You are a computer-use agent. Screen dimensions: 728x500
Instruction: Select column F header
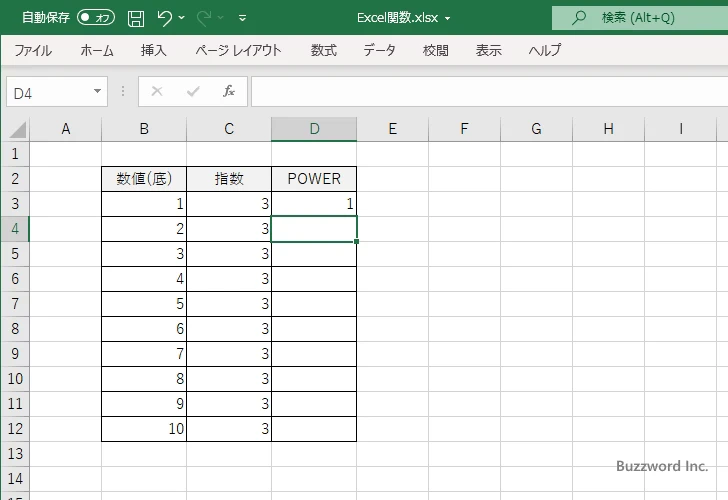click(x=464, y=129)
